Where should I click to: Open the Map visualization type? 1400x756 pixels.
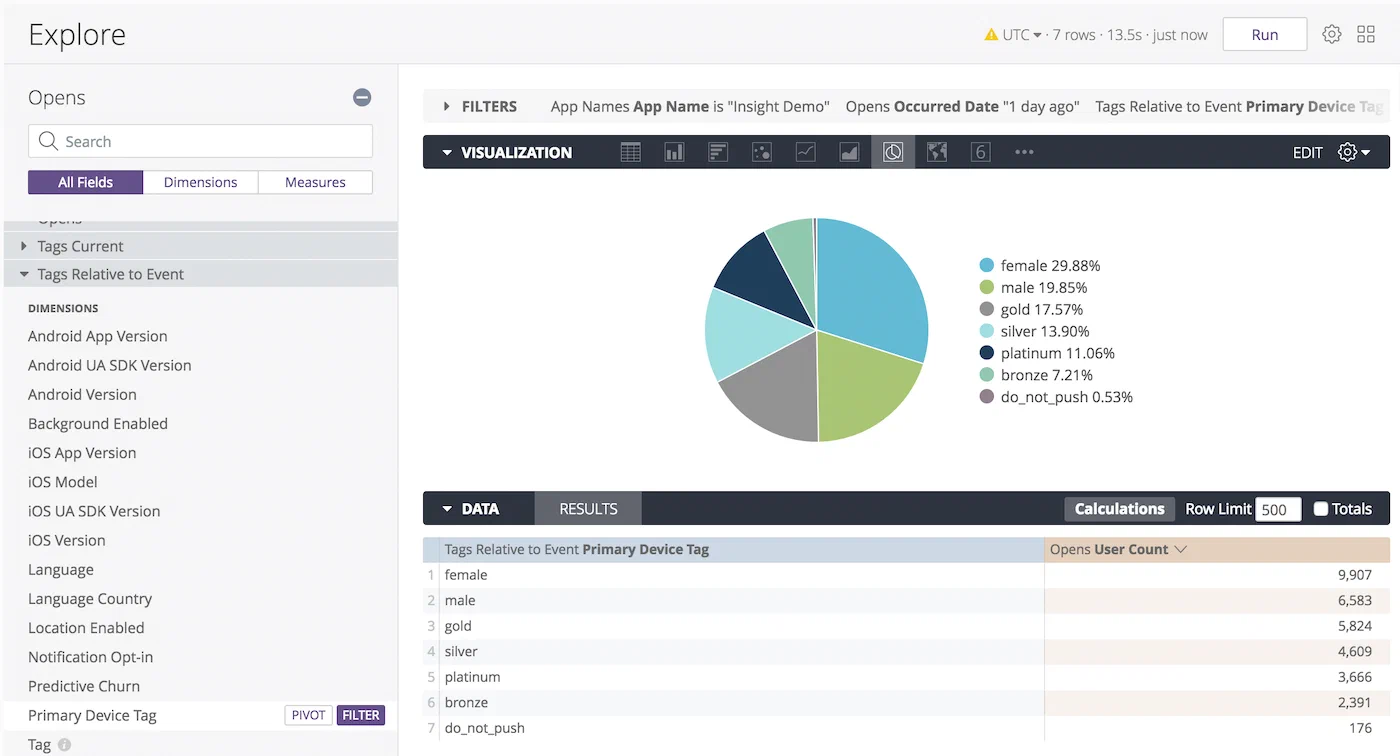937,152
